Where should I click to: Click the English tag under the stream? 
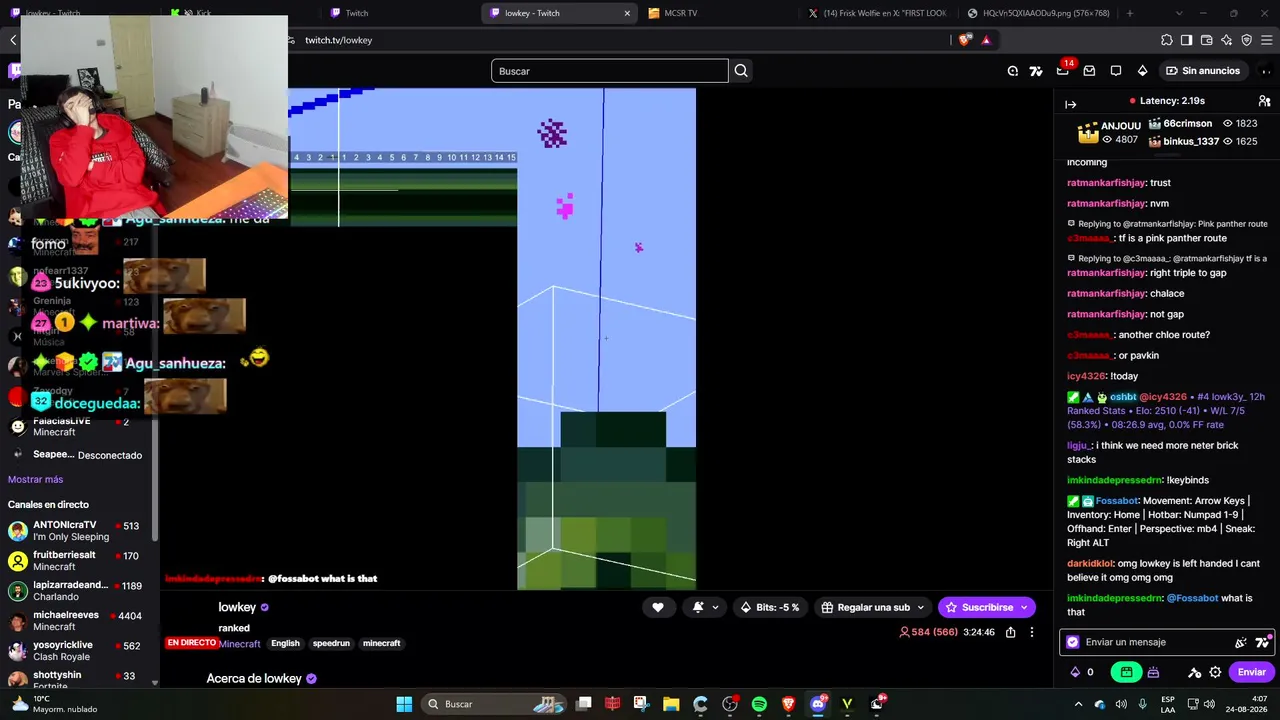[x=285, y=644]
